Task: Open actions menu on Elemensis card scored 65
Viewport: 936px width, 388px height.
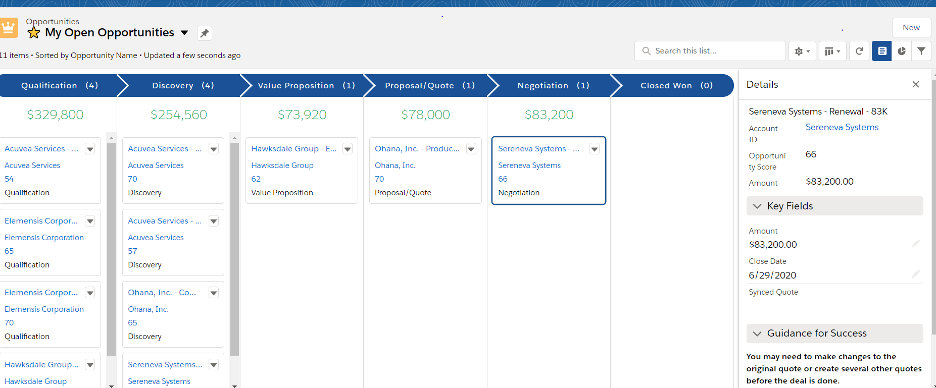Action: tap(90, 221)
